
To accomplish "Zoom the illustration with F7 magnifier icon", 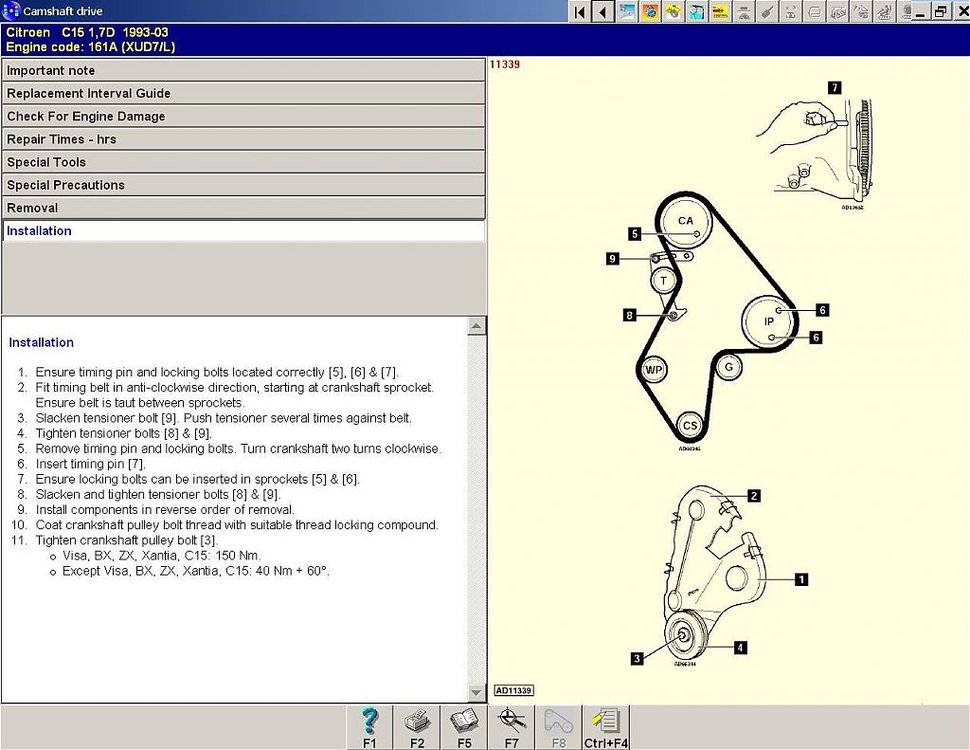I will [x=511, y=728].
